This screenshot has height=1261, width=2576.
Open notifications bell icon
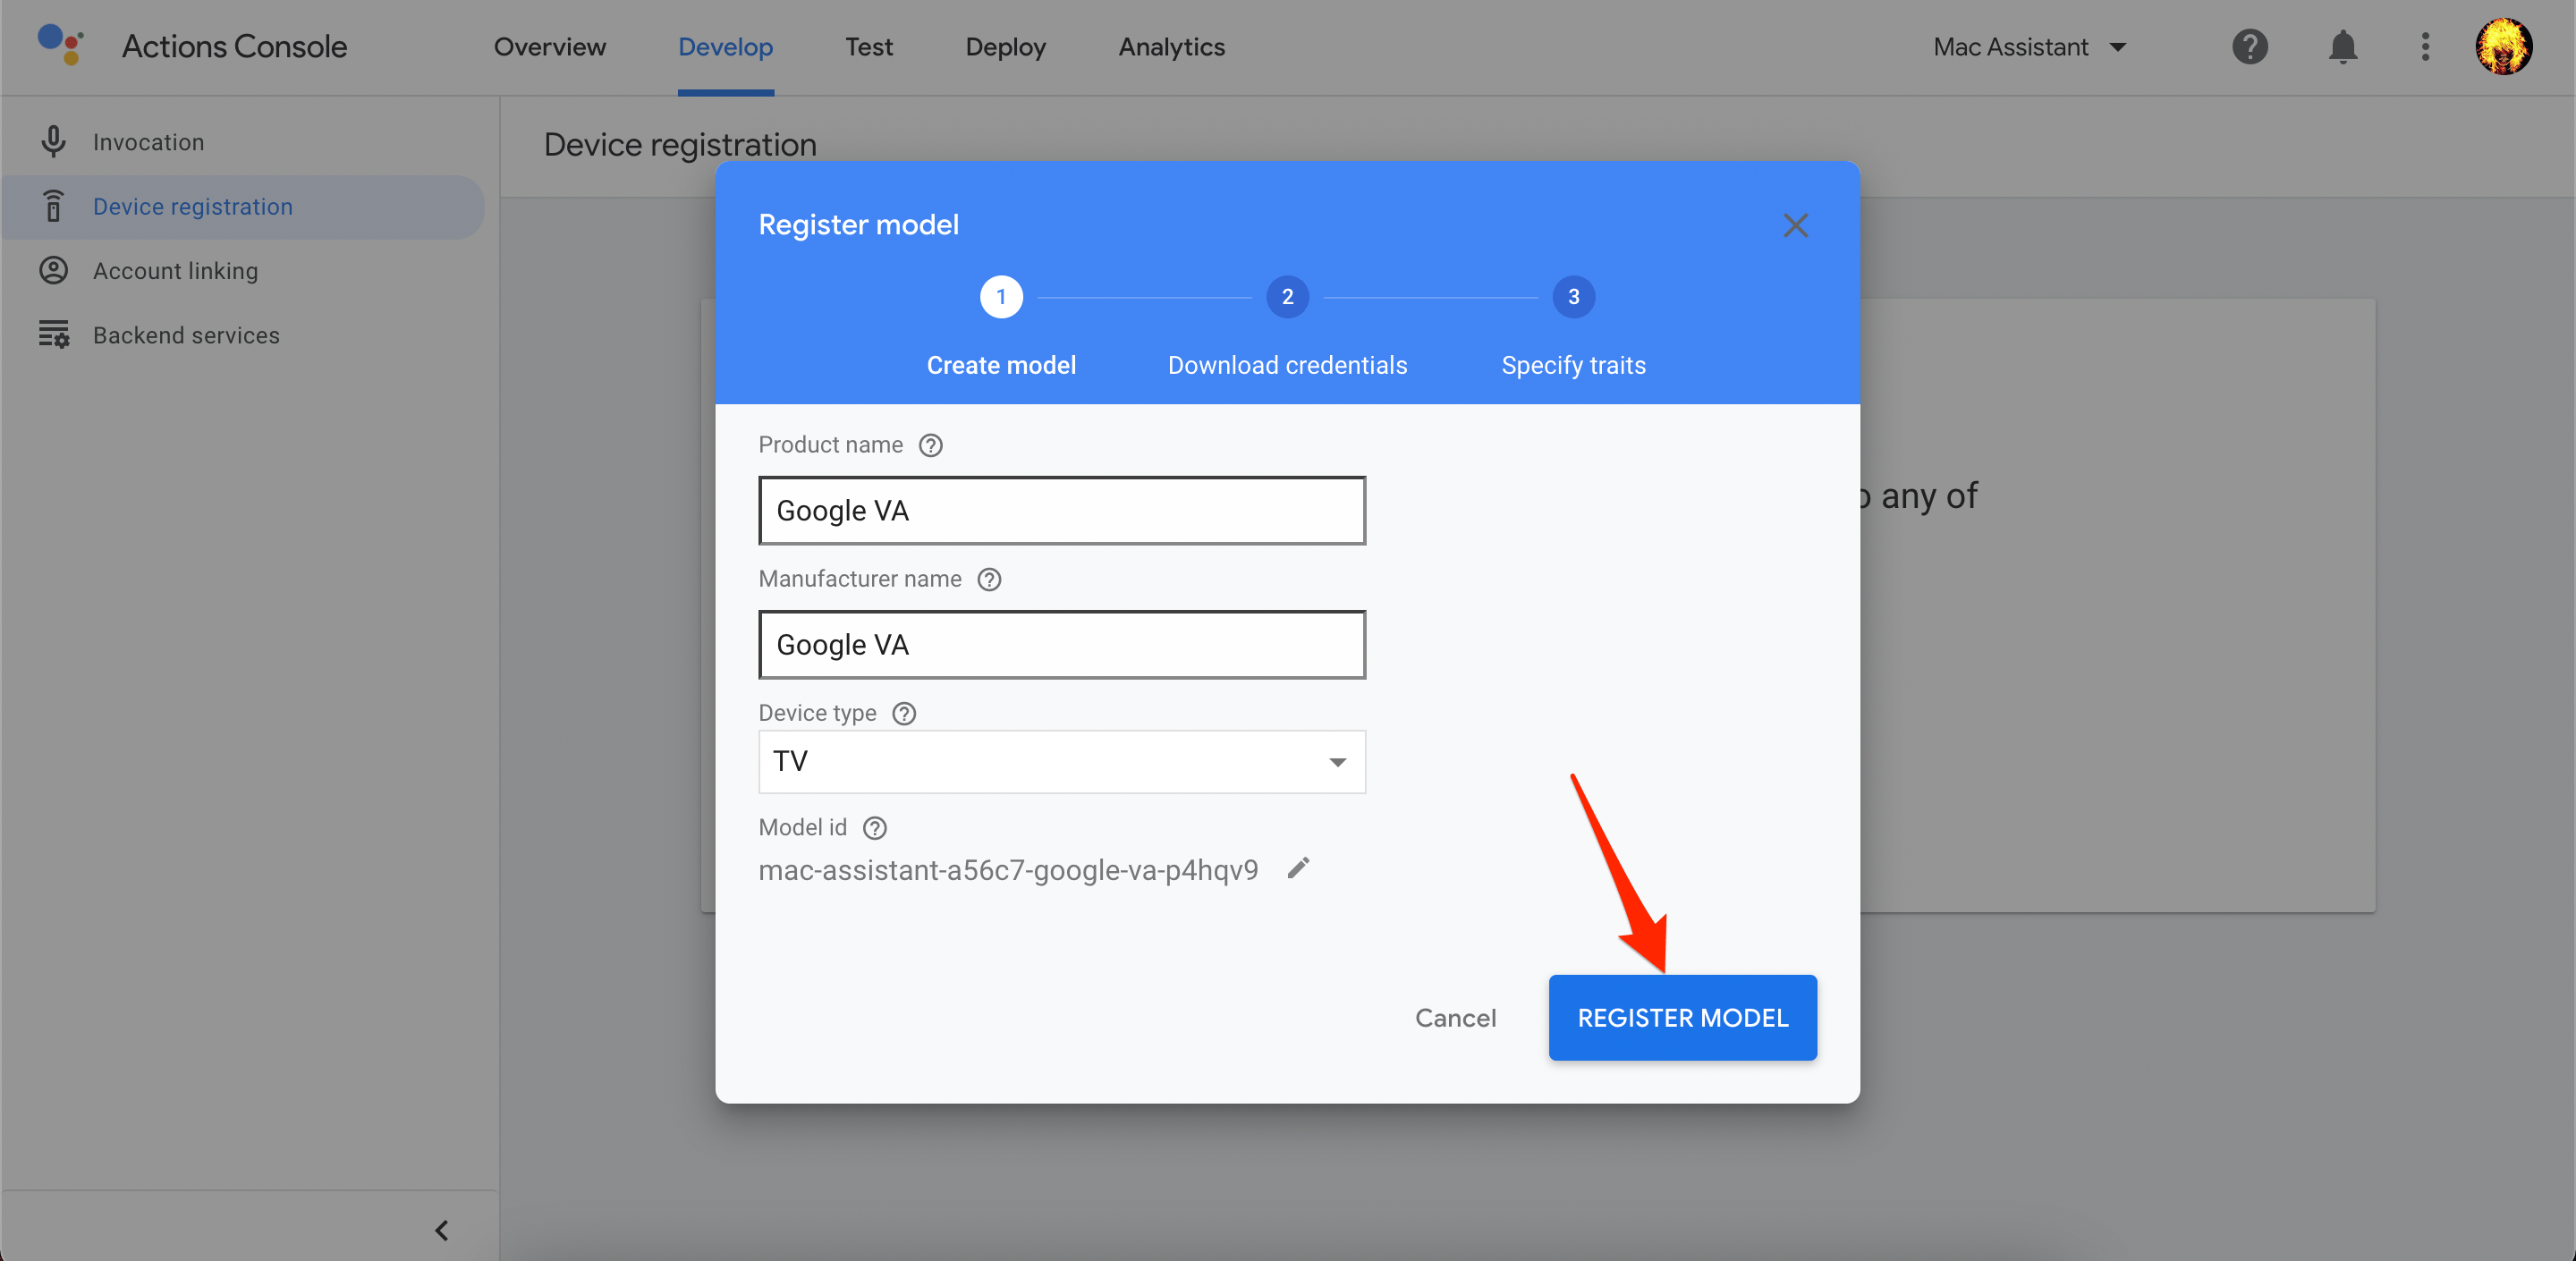(2343, 47)
